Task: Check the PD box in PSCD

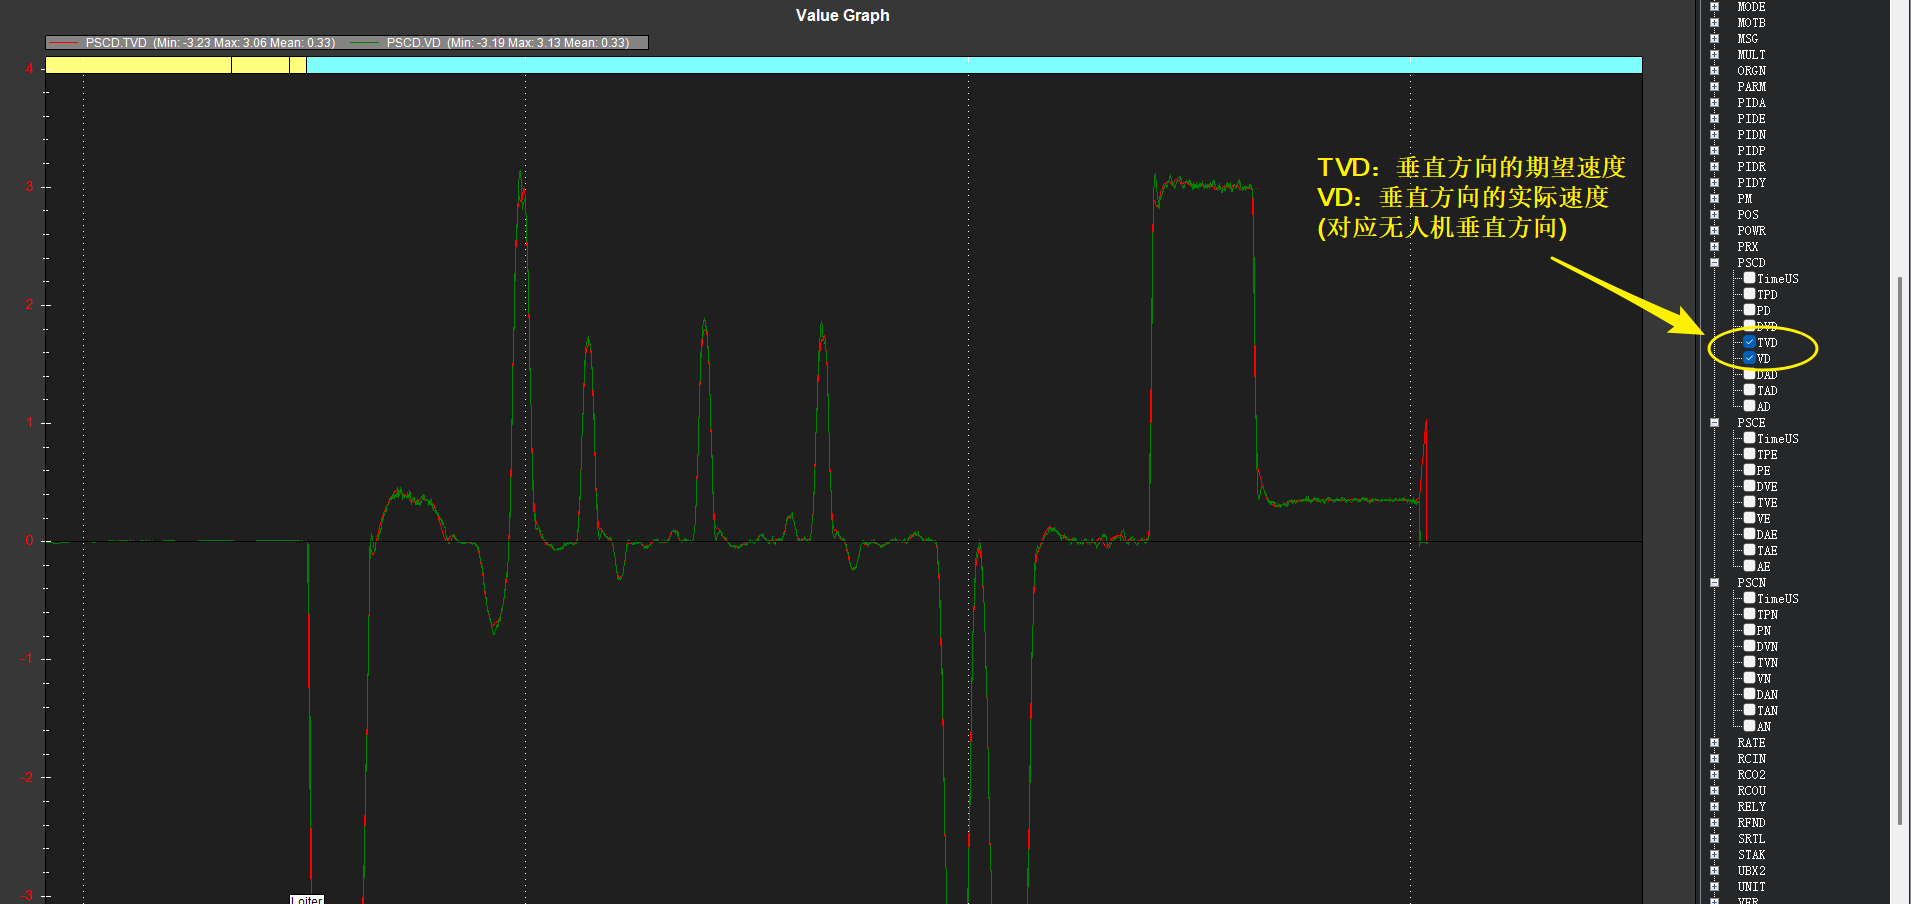Action: pos(1749,310)
